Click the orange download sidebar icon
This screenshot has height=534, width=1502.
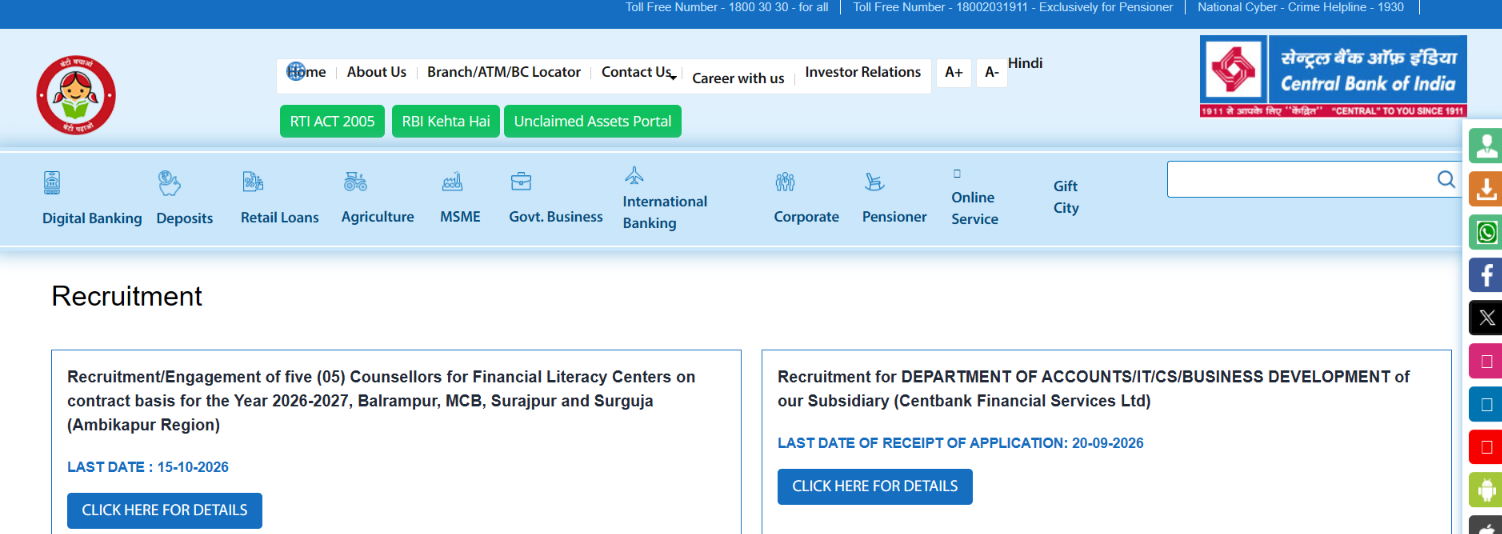click(x=1486, y=189)
